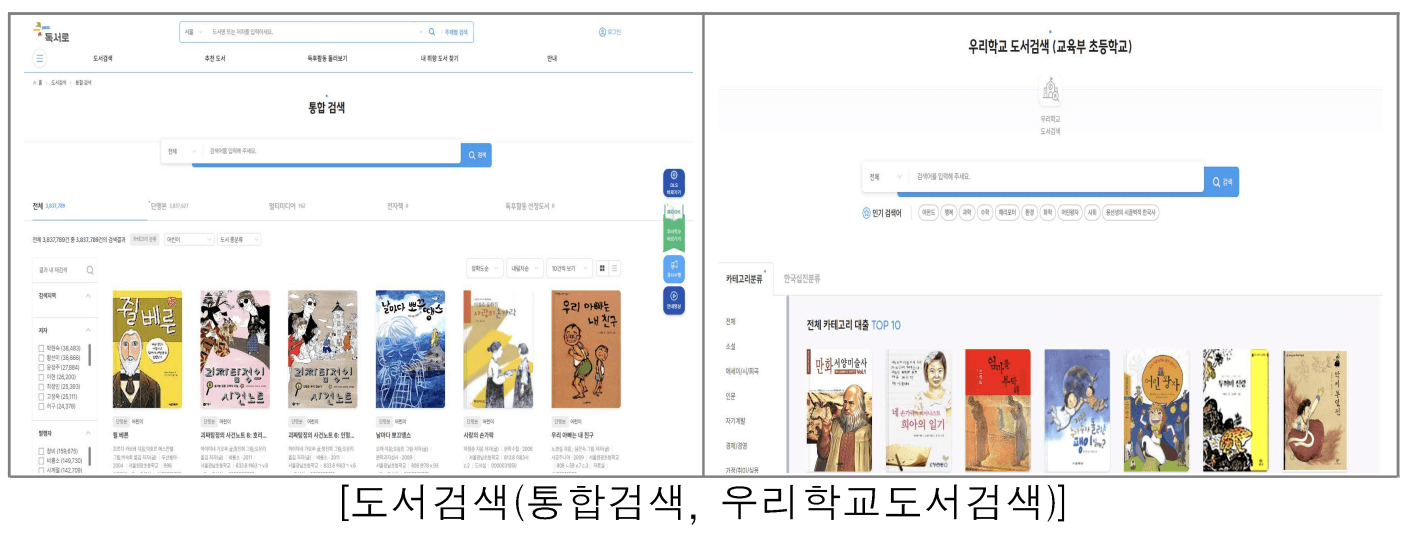Viewport: 1406px width, 536px height.
Task: Open the 쥘 베른 book cover
Action: pyautogui.click(x=147, y=349)
